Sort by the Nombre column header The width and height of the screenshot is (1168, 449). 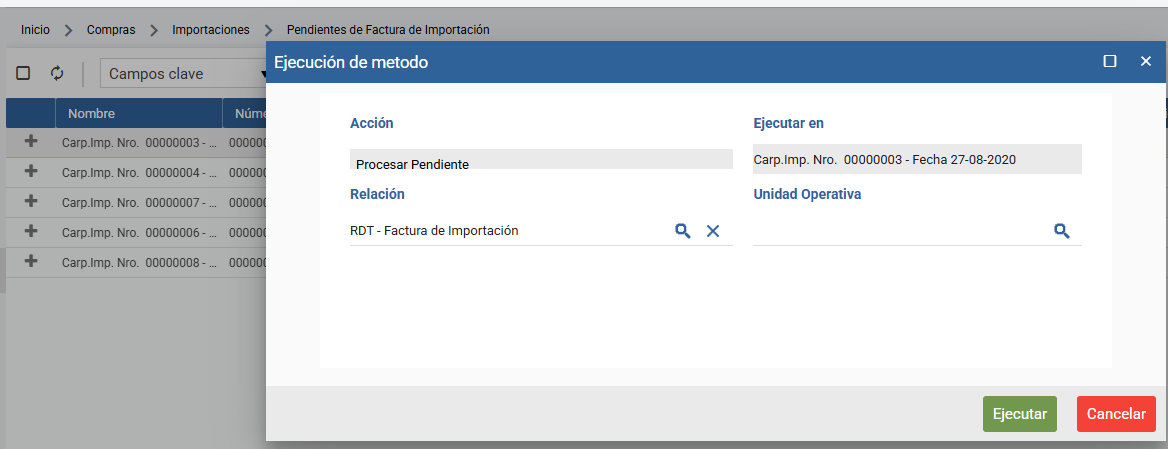(x=92, y=114)
